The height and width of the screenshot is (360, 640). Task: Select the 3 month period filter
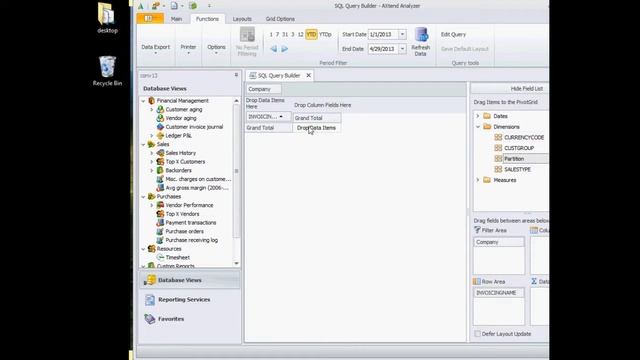[293, 34]
